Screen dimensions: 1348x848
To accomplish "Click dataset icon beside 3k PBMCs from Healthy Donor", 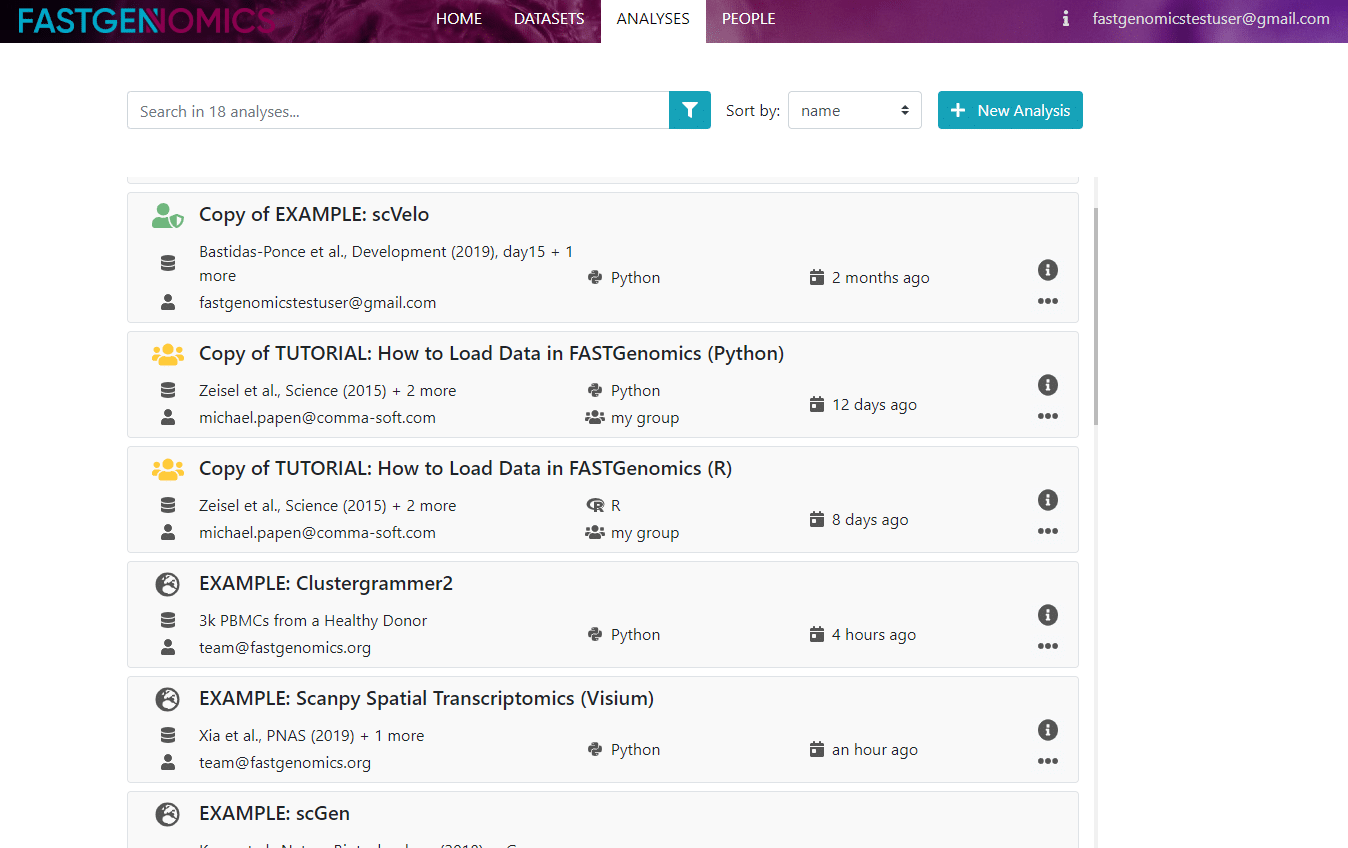I will [168, 621].
